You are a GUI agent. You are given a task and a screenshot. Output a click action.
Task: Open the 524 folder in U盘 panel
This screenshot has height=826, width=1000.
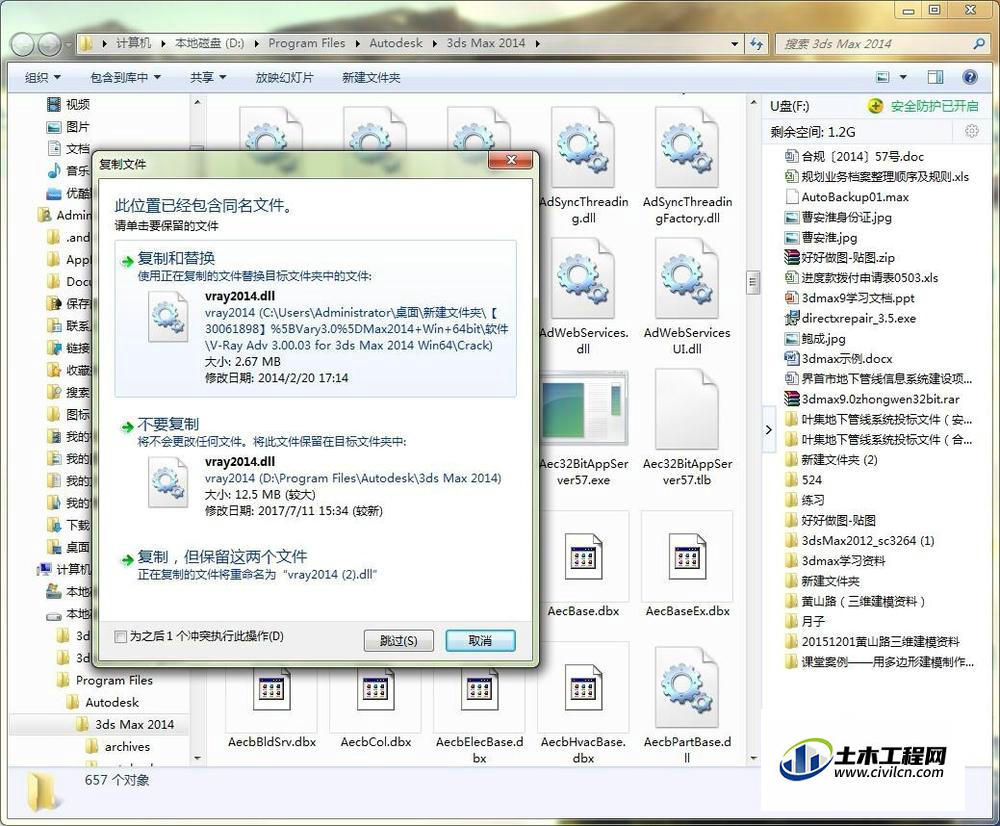pyautogui.click(x=804, y=480)
